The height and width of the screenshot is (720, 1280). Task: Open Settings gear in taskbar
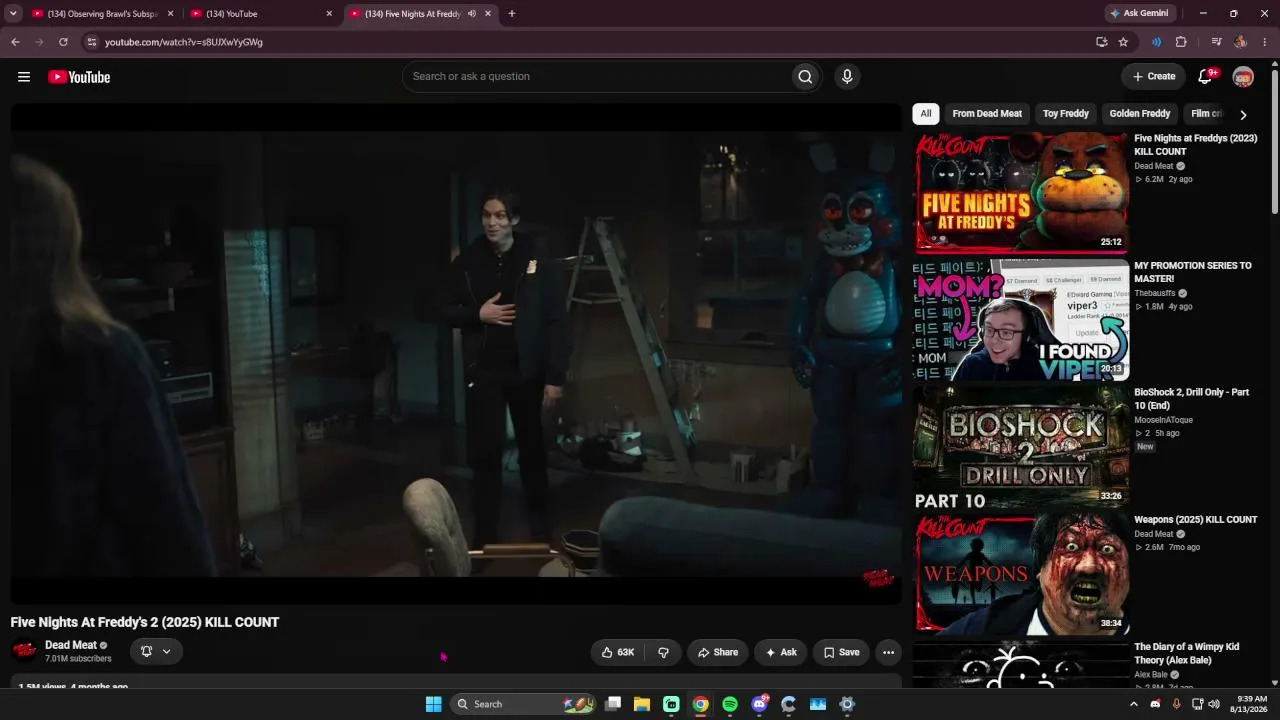pyautogui.click(x=847, y=704)
